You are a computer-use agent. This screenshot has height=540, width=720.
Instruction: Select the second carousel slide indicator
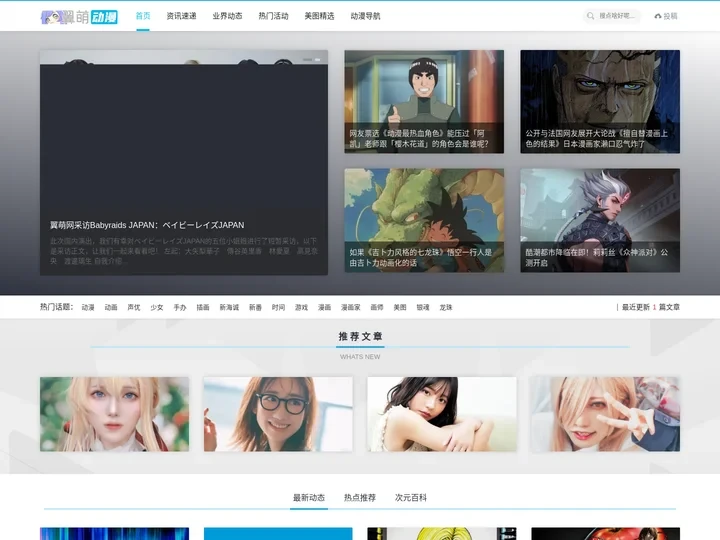click(x=318, y=59)
